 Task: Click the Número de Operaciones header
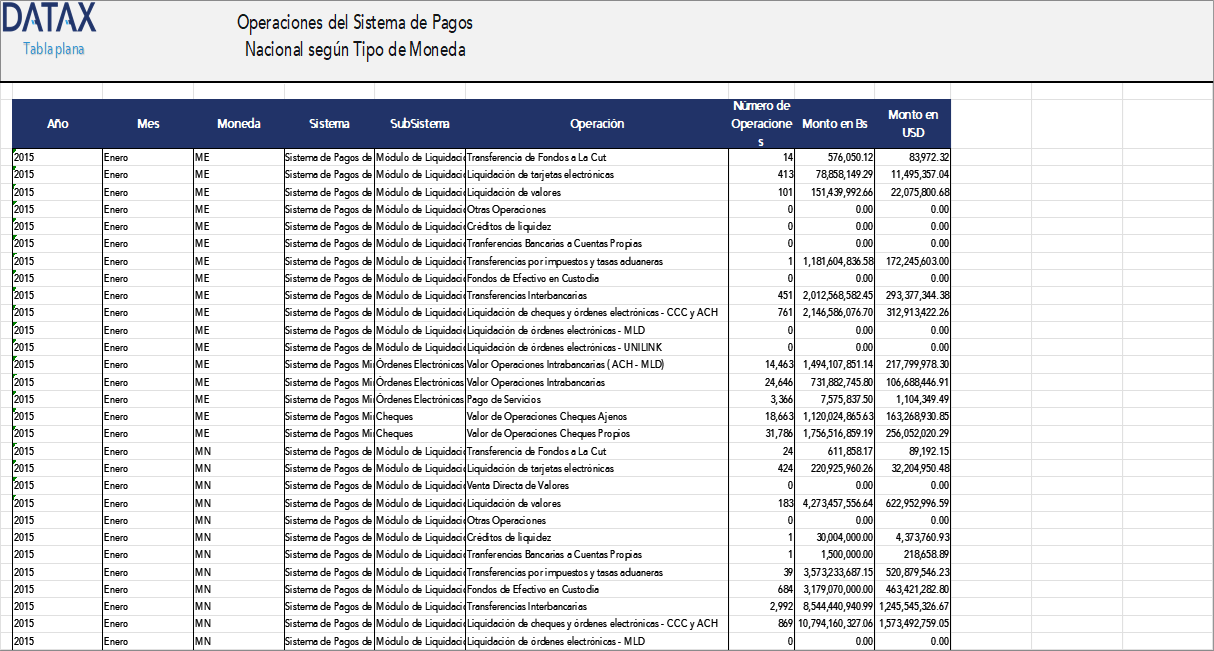click(762, 123)
